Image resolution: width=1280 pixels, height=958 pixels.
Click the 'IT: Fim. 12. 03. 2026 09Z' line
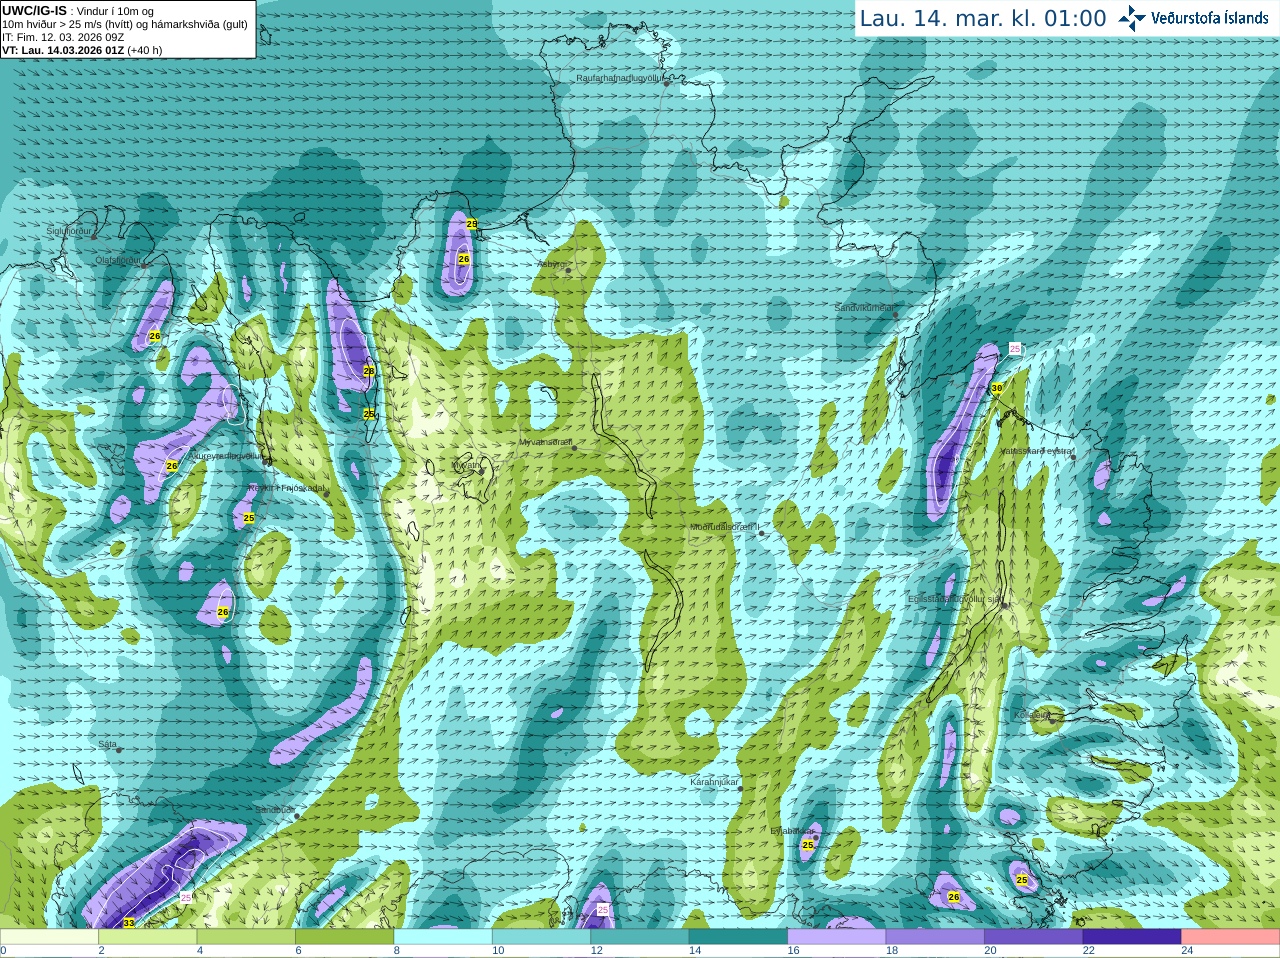(63, 37)
